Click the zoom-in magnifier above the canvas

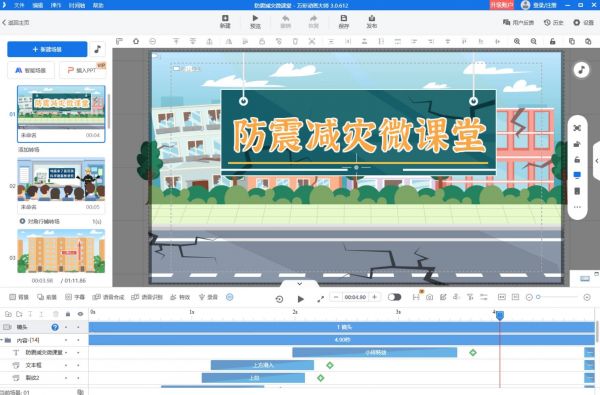pyautogui.click(x=517, y=41)
